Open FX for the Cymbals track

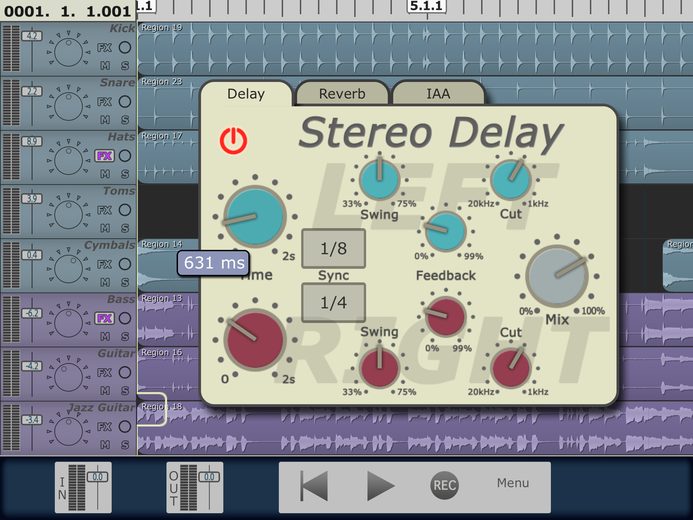104,264
